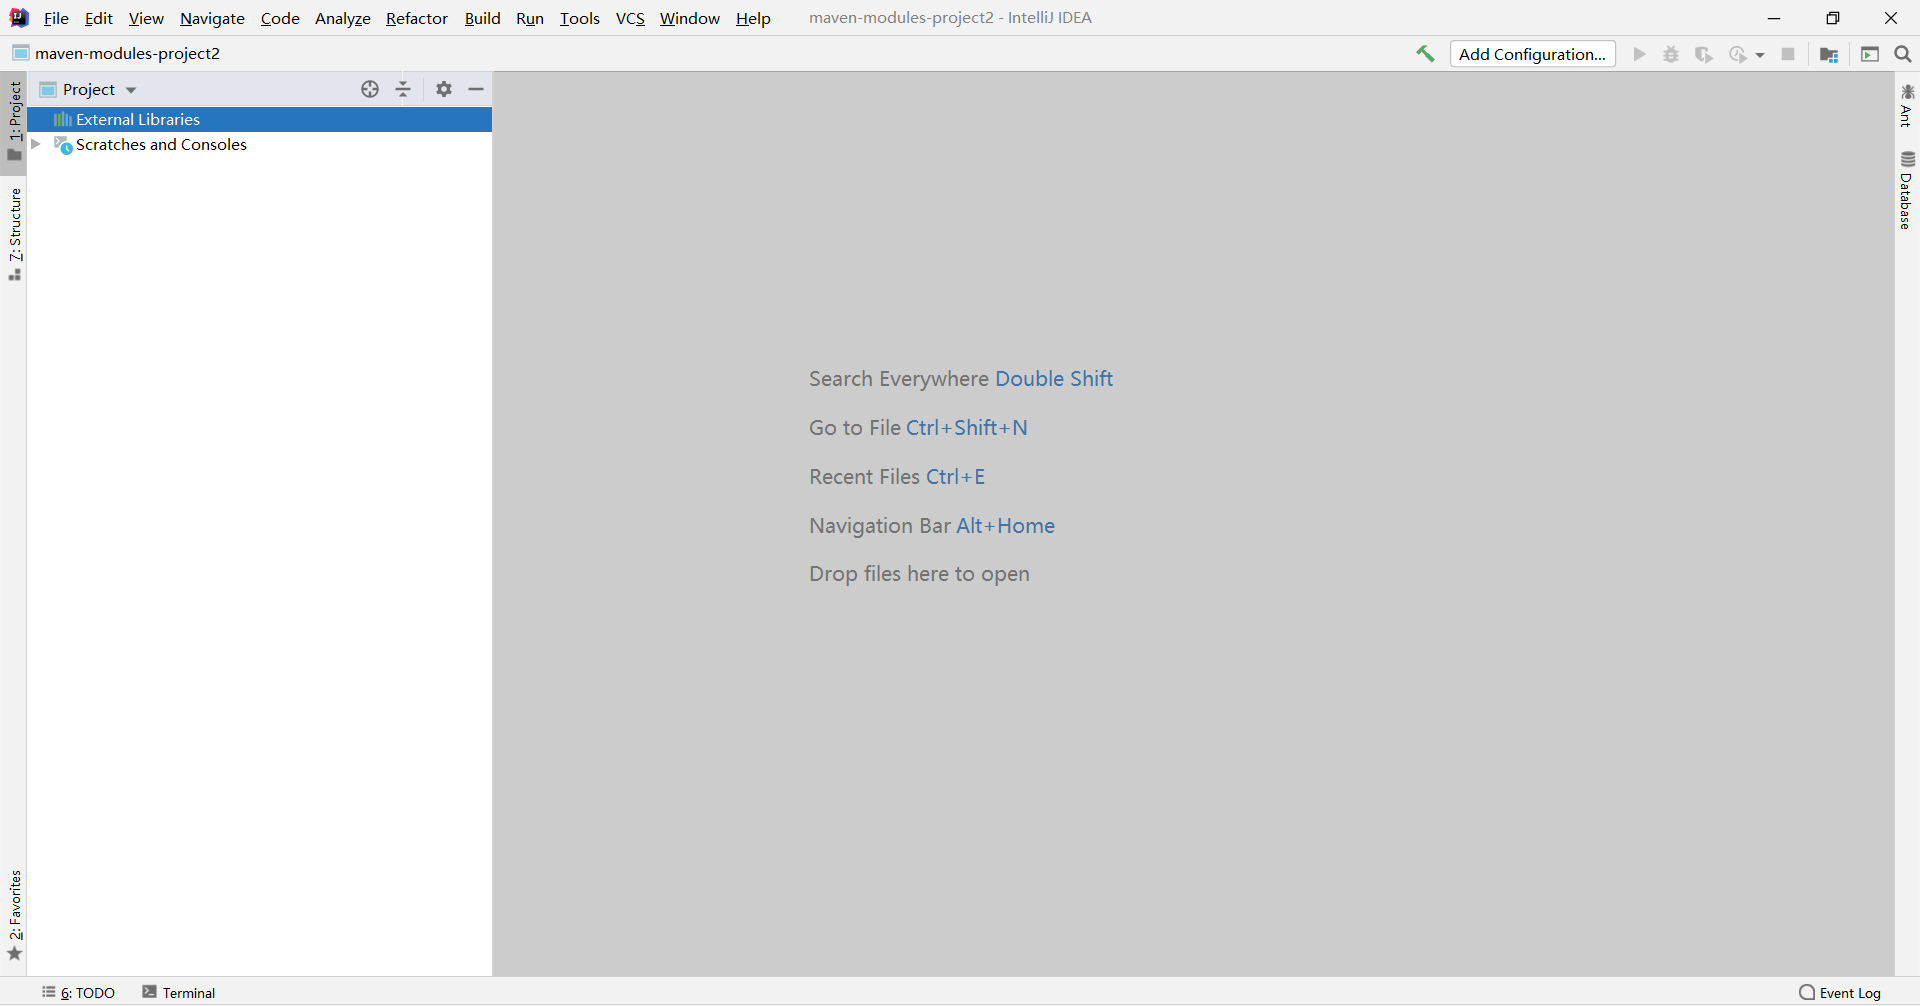Open the Edit menu
Screen dimensions: 1920x1006
click(x=99, y=18)
